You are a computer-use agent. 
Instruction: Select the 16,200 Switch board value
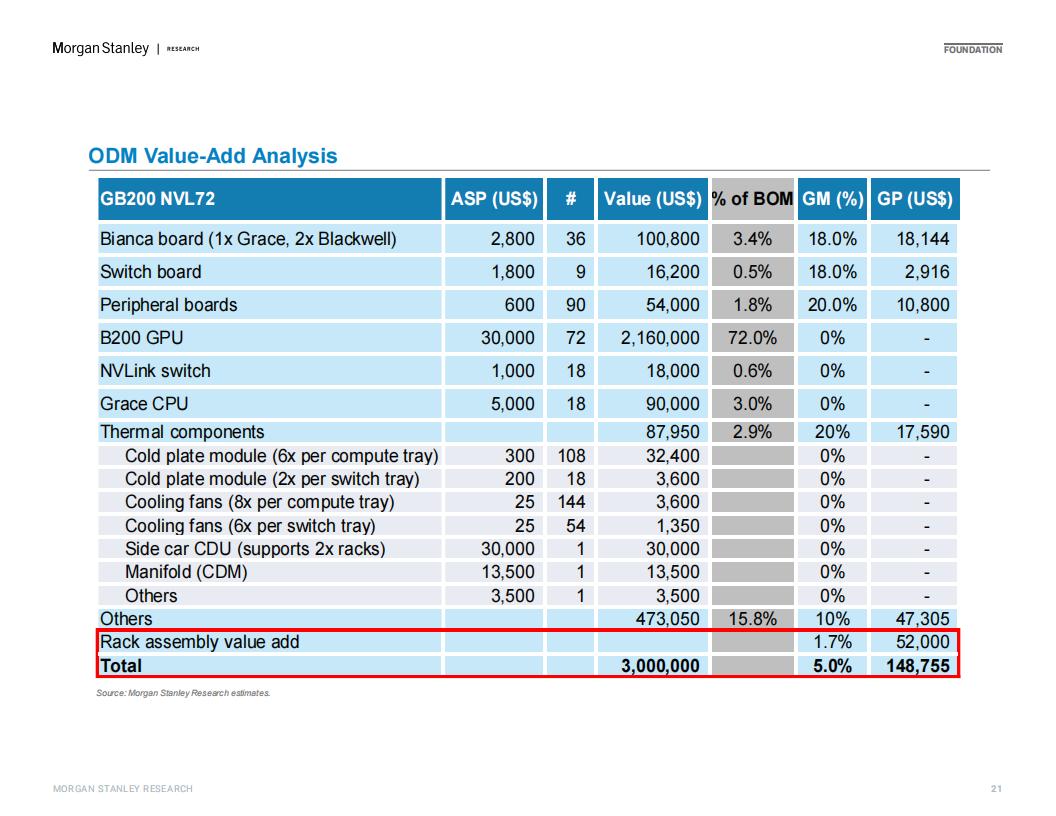point(672,272)
